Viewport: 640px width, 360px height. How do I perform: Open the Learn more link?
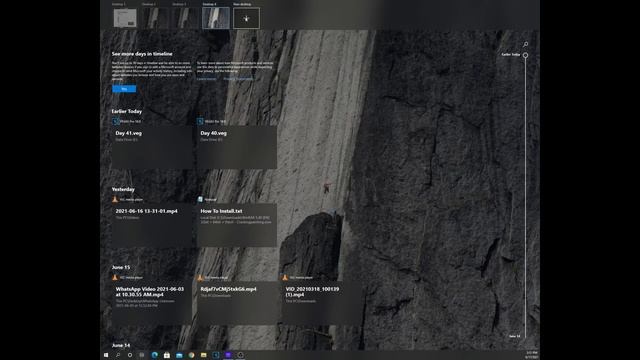[207, 79]
